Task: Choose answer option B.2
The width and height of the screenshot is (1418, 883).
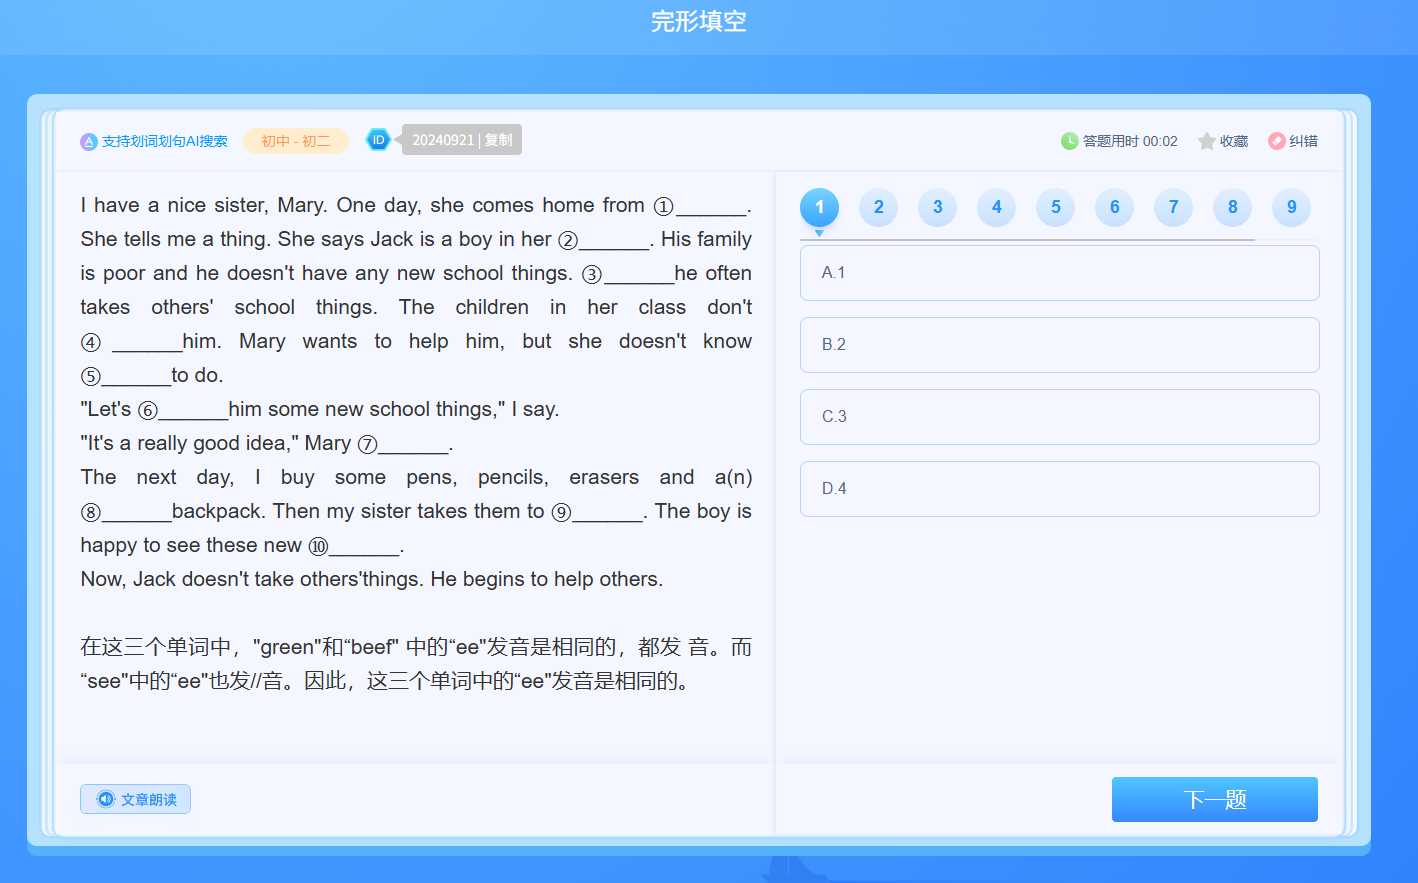Action: tap(1059, 345)
